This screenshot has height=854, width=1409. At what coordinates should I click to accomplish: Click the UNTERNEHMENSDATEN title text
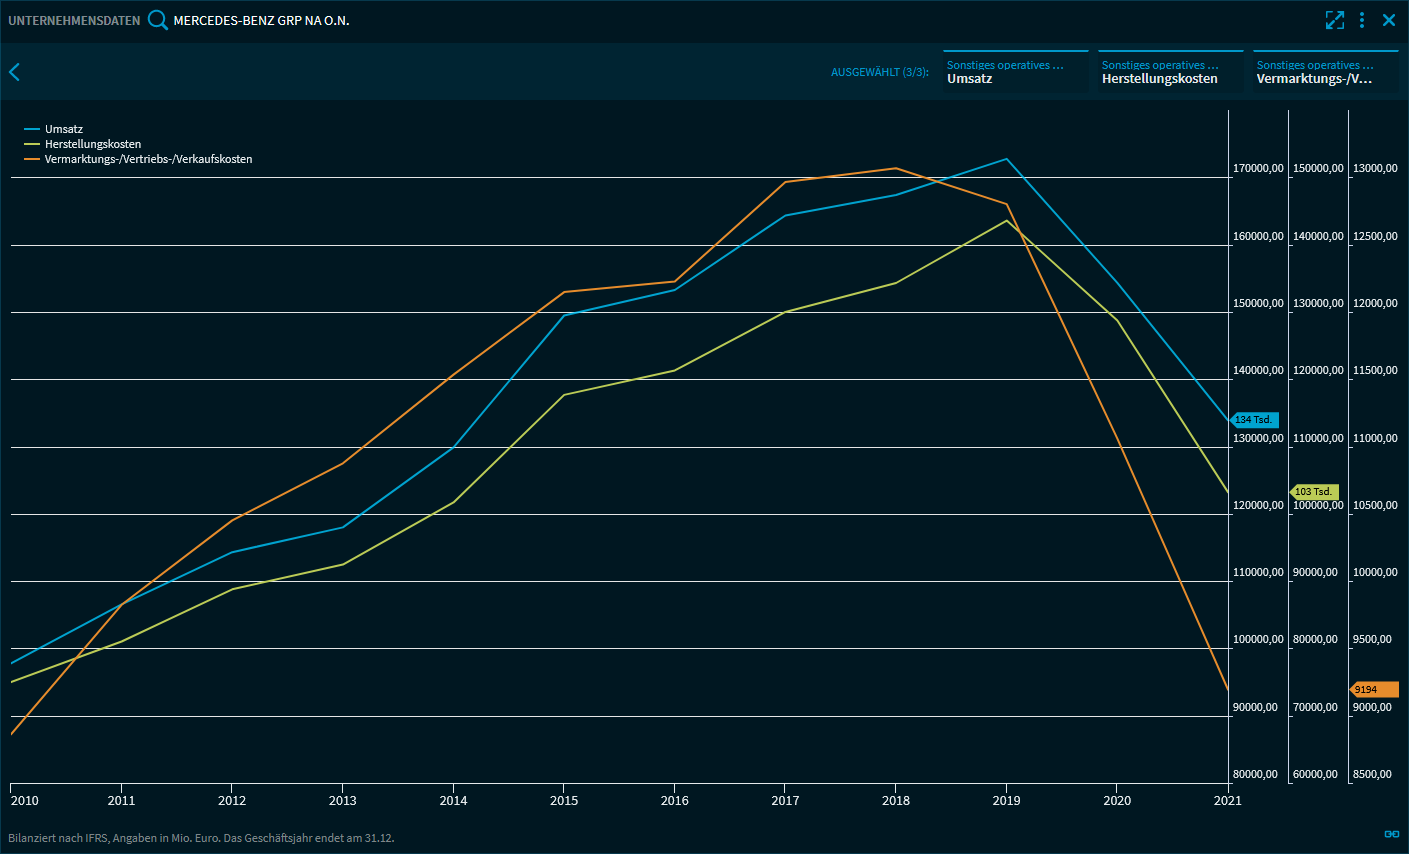coord(74,20)
